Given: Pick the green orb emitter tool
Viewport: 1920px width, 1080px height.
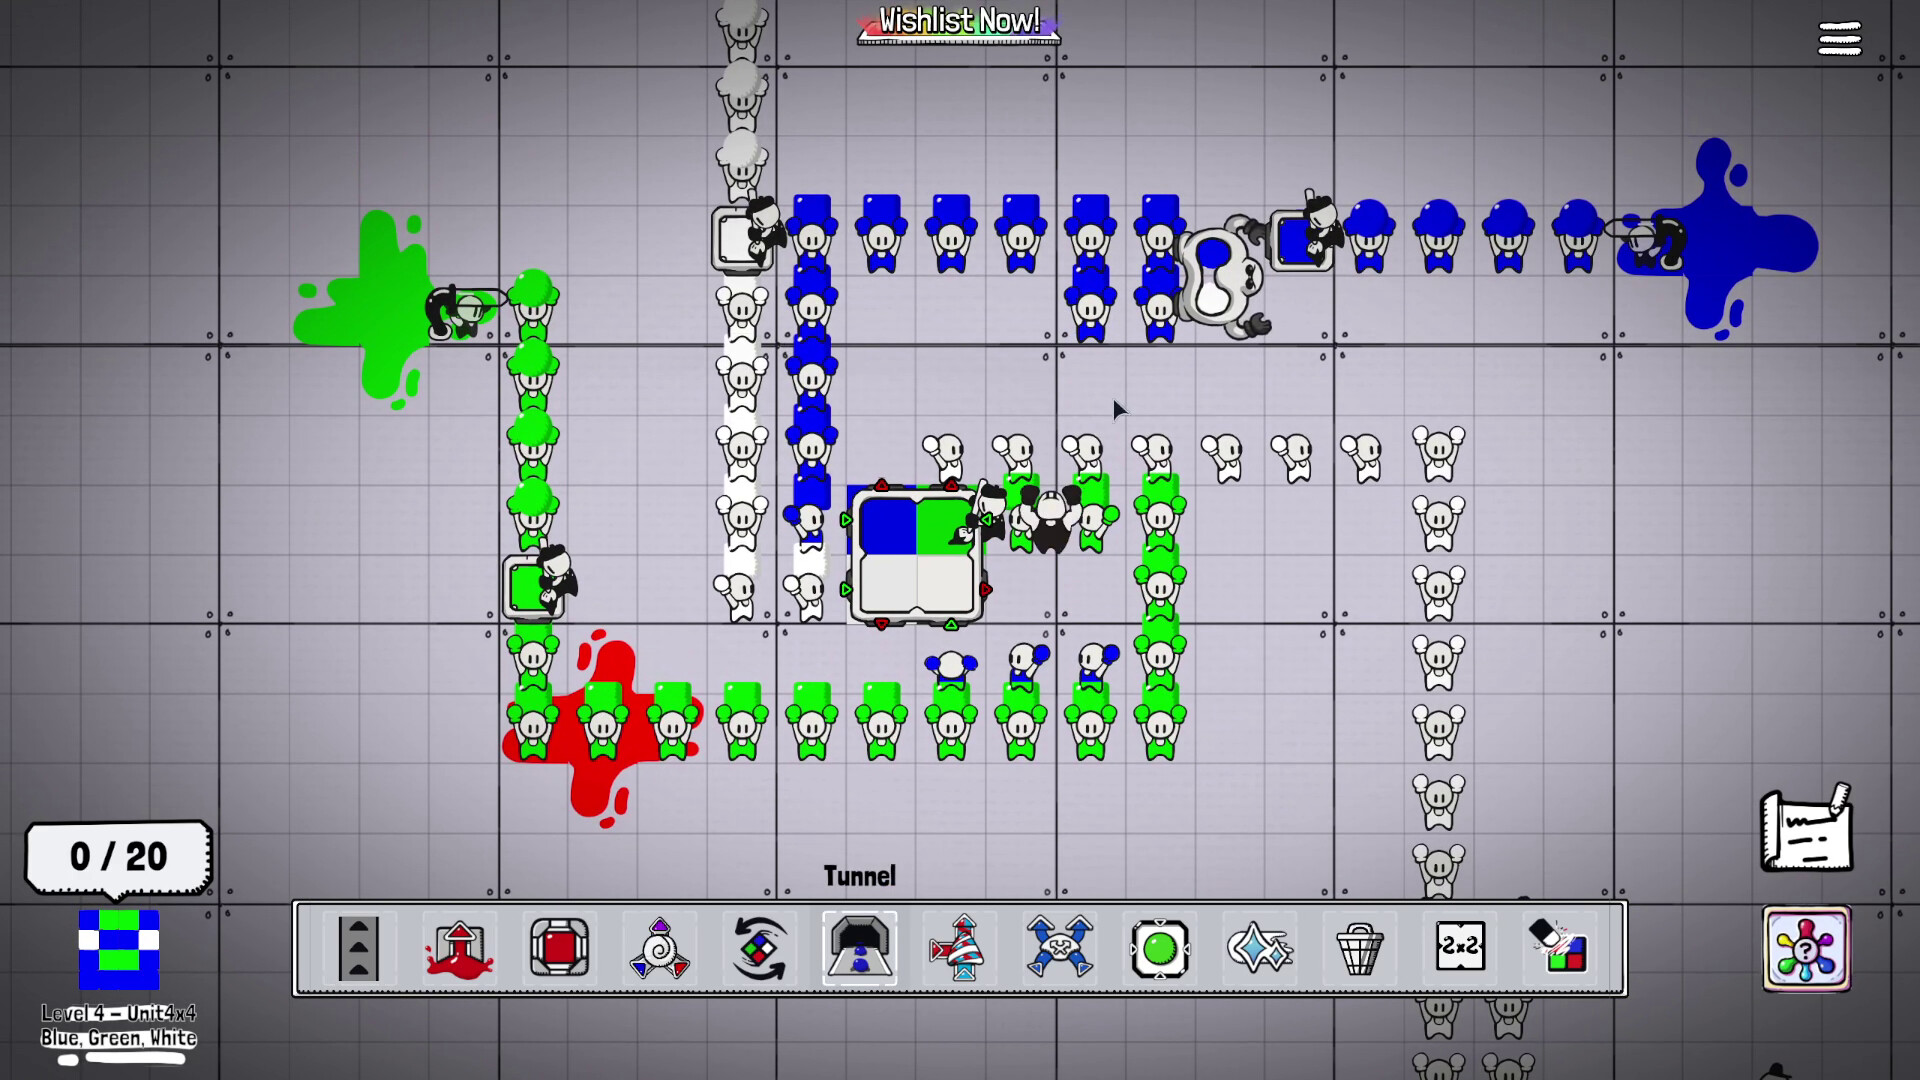Looking at the screenshot, I should tap(1159, 948).
